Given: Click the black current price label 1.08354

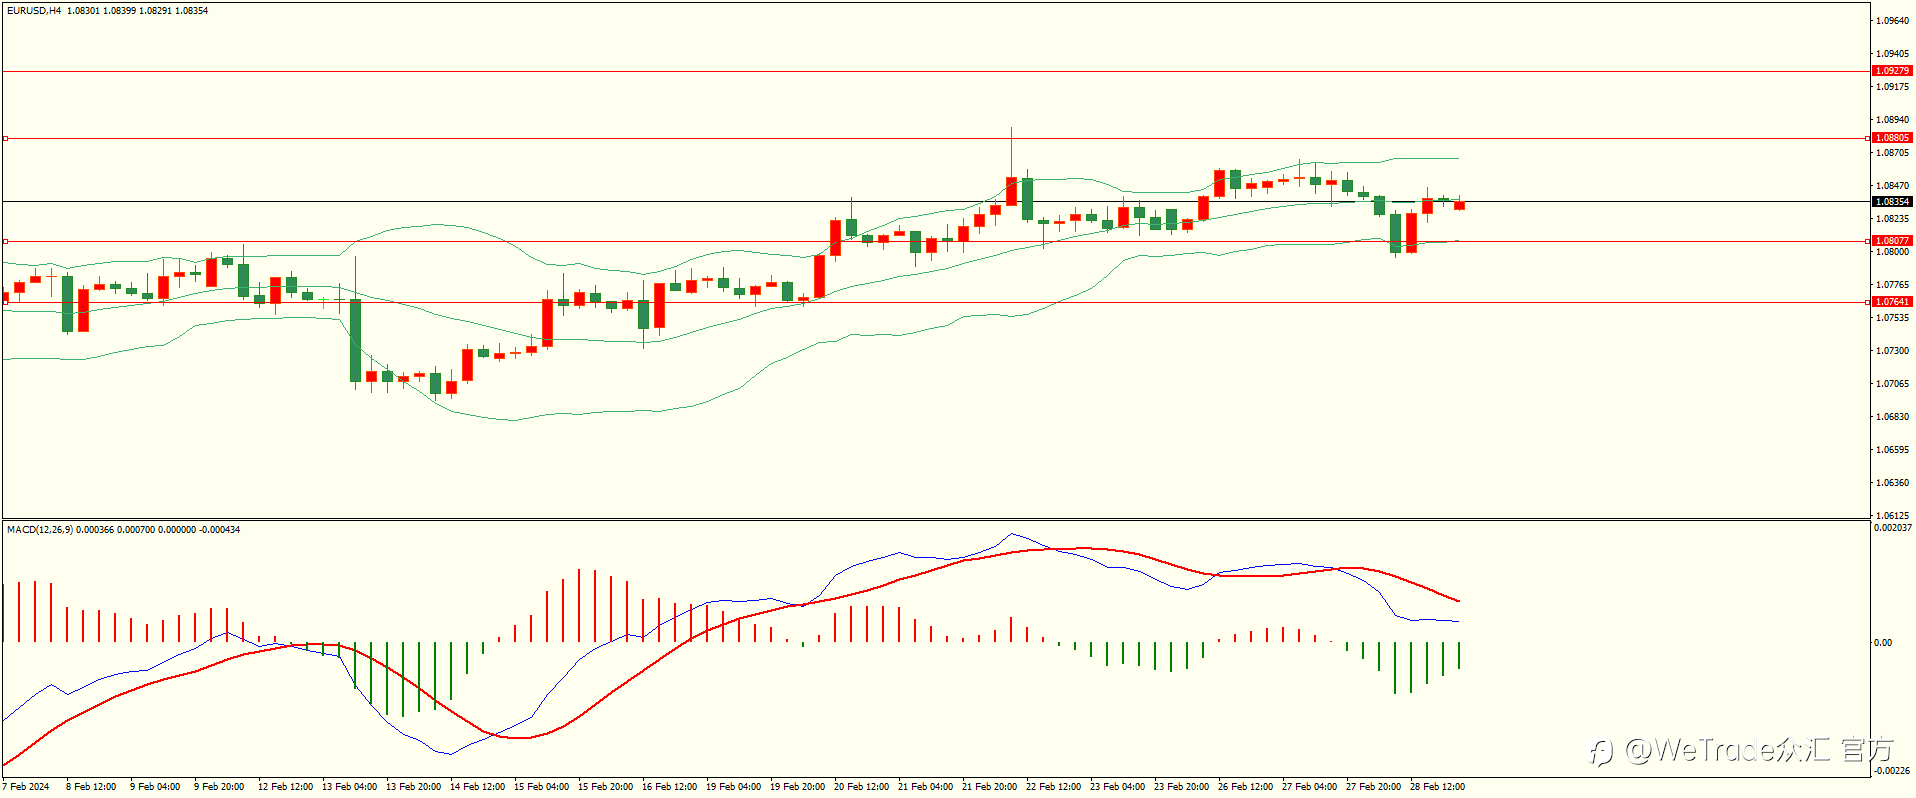Looking at the screenshot, I should click(x=1891, y=202).
